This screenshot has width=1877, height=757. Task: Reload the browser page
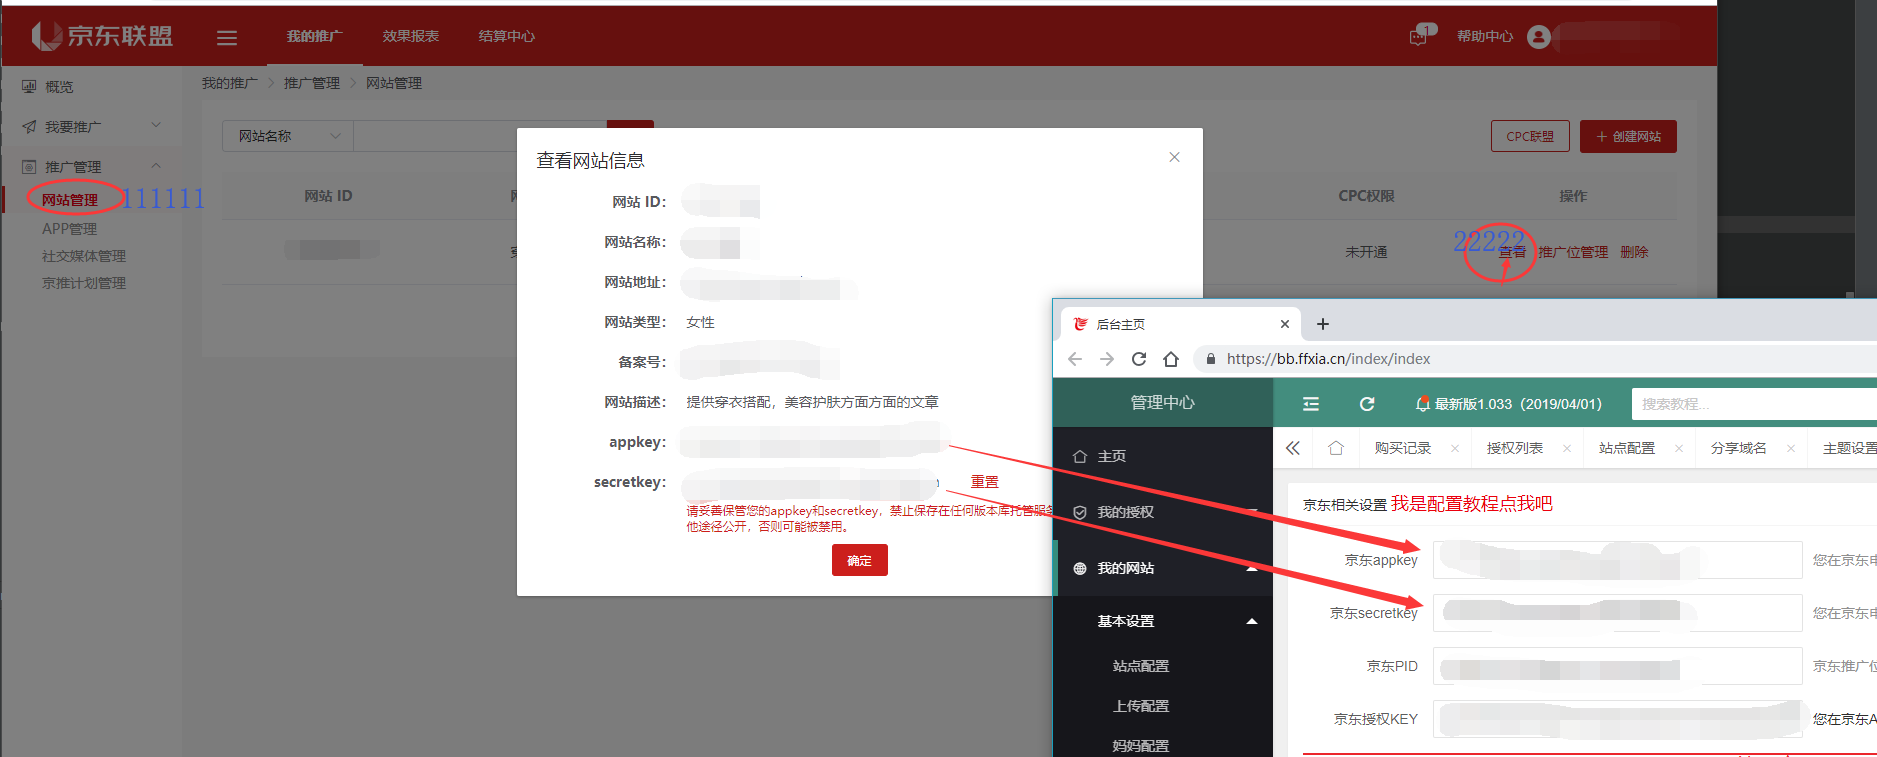pos(1139,359)
